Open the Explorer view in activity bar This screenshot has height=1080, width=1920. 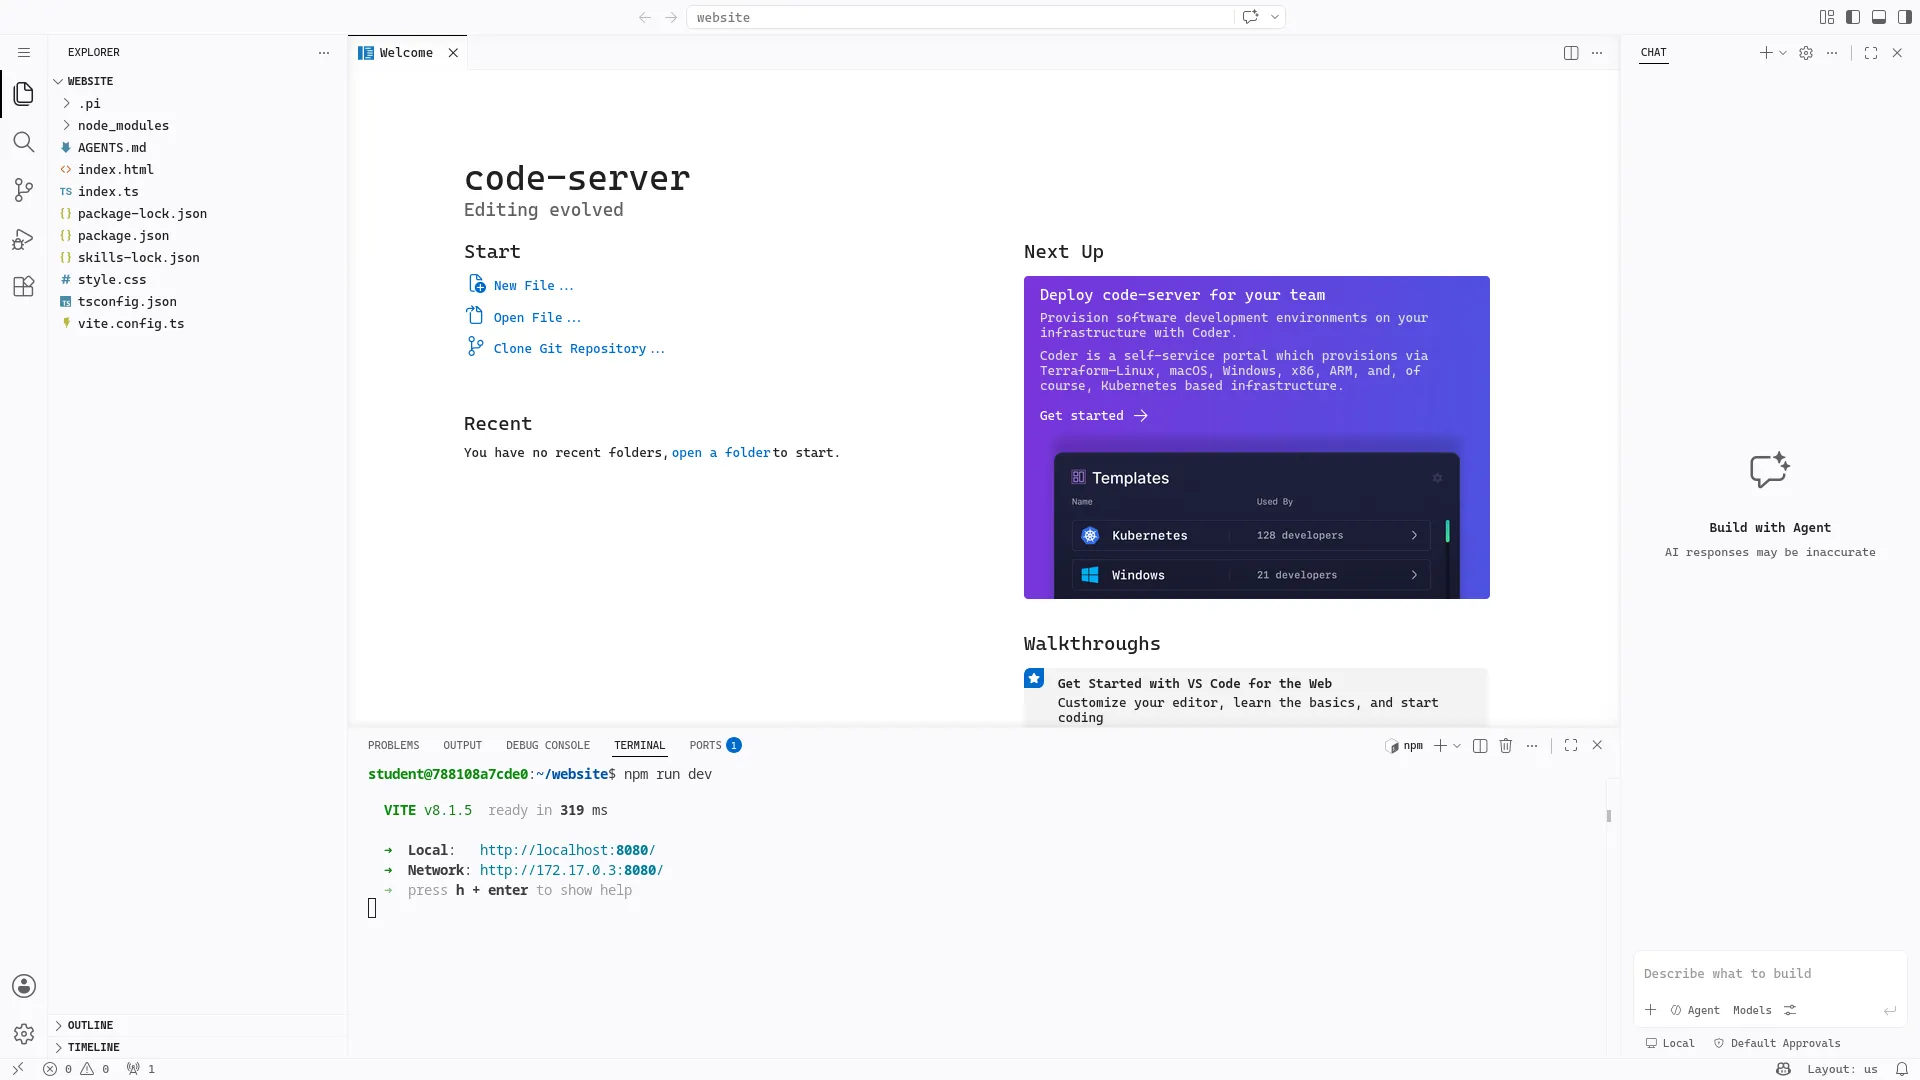(x=24, y=94)
